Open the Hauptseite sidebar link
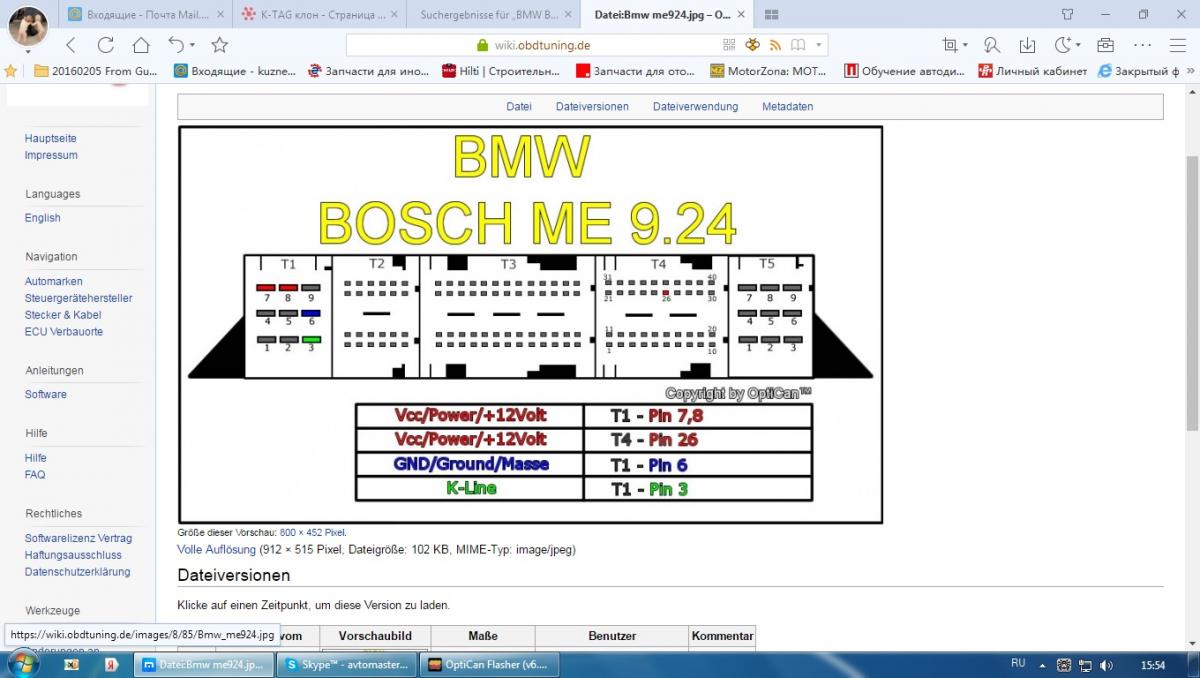Image resolution: width=1200 pixels, height=678 pixels. [51, 138]
